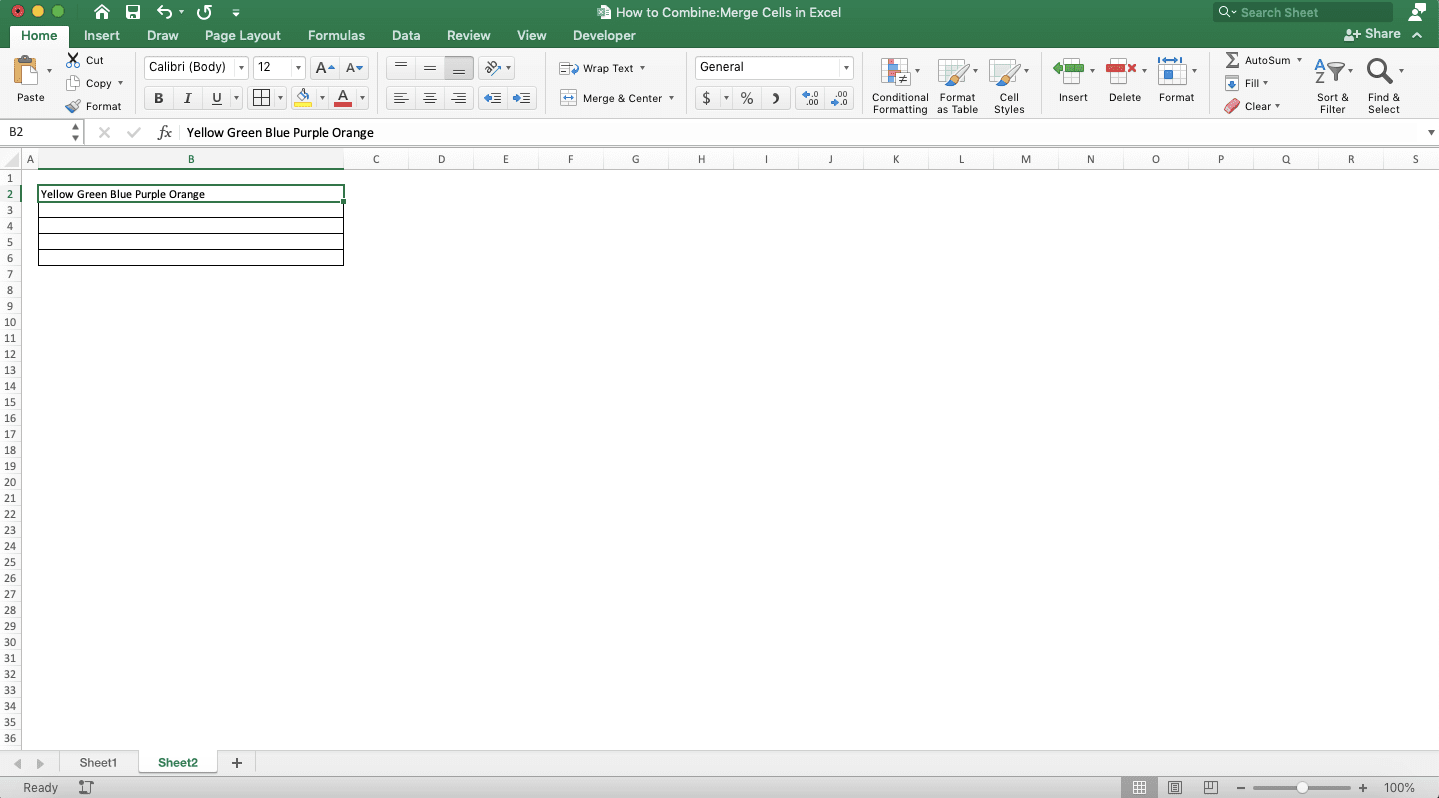Screen dimensions: 1439x798
Task: Increase the font size
Action: pos(325,68)
